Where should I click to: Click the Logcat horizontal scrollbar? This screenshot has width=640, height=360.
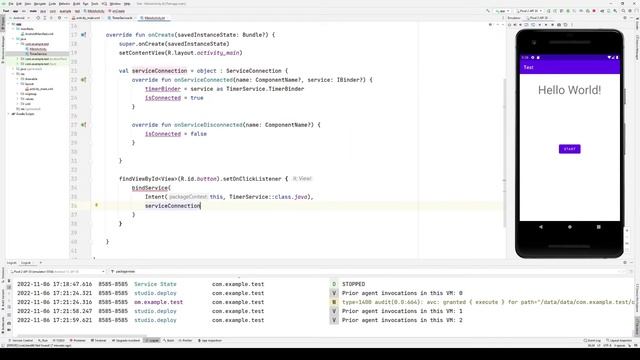[x=82, y=336]
